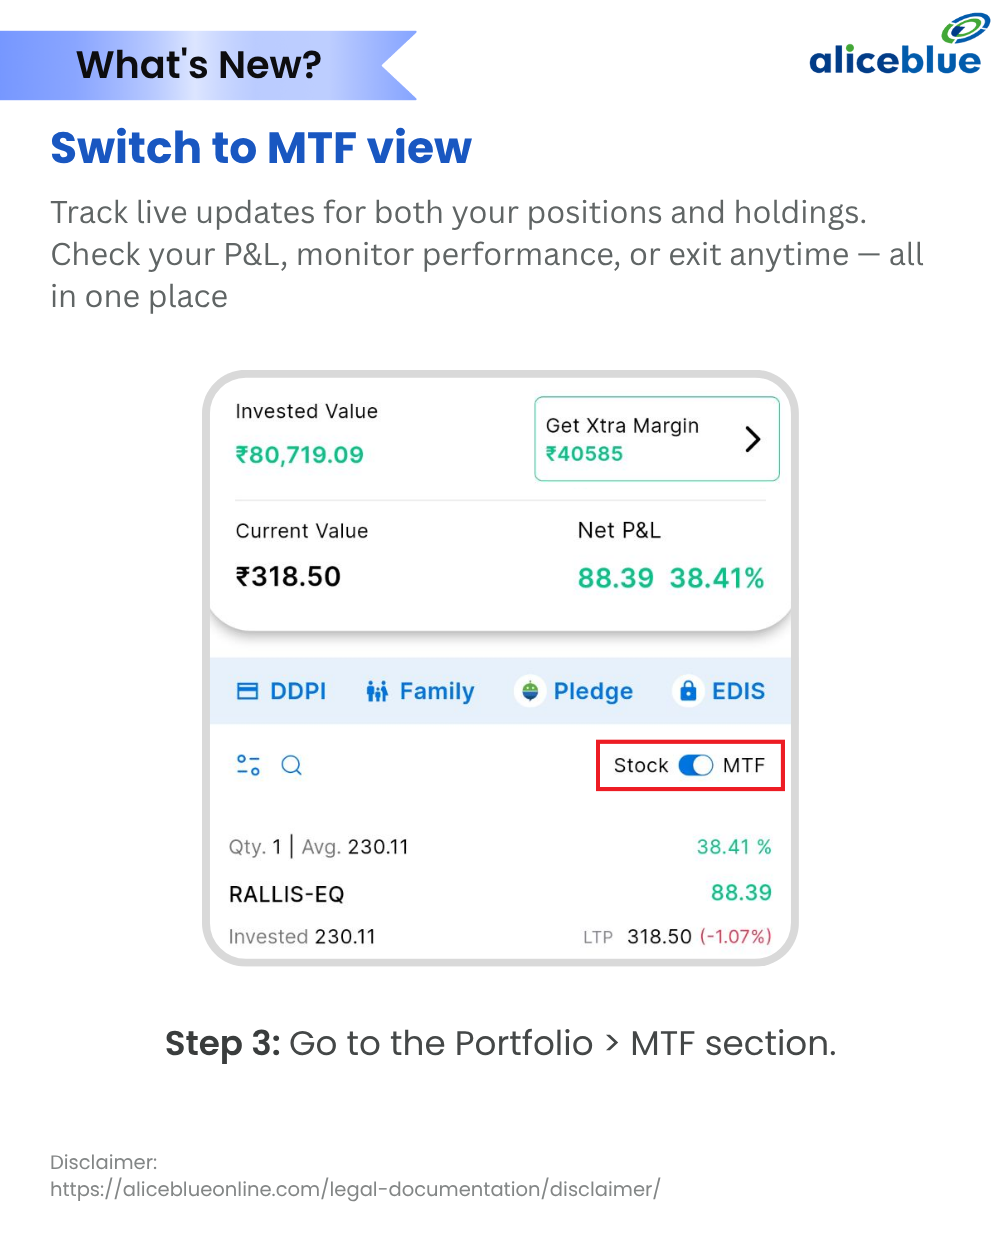Click the What's New banner

(x=208, y=65)
